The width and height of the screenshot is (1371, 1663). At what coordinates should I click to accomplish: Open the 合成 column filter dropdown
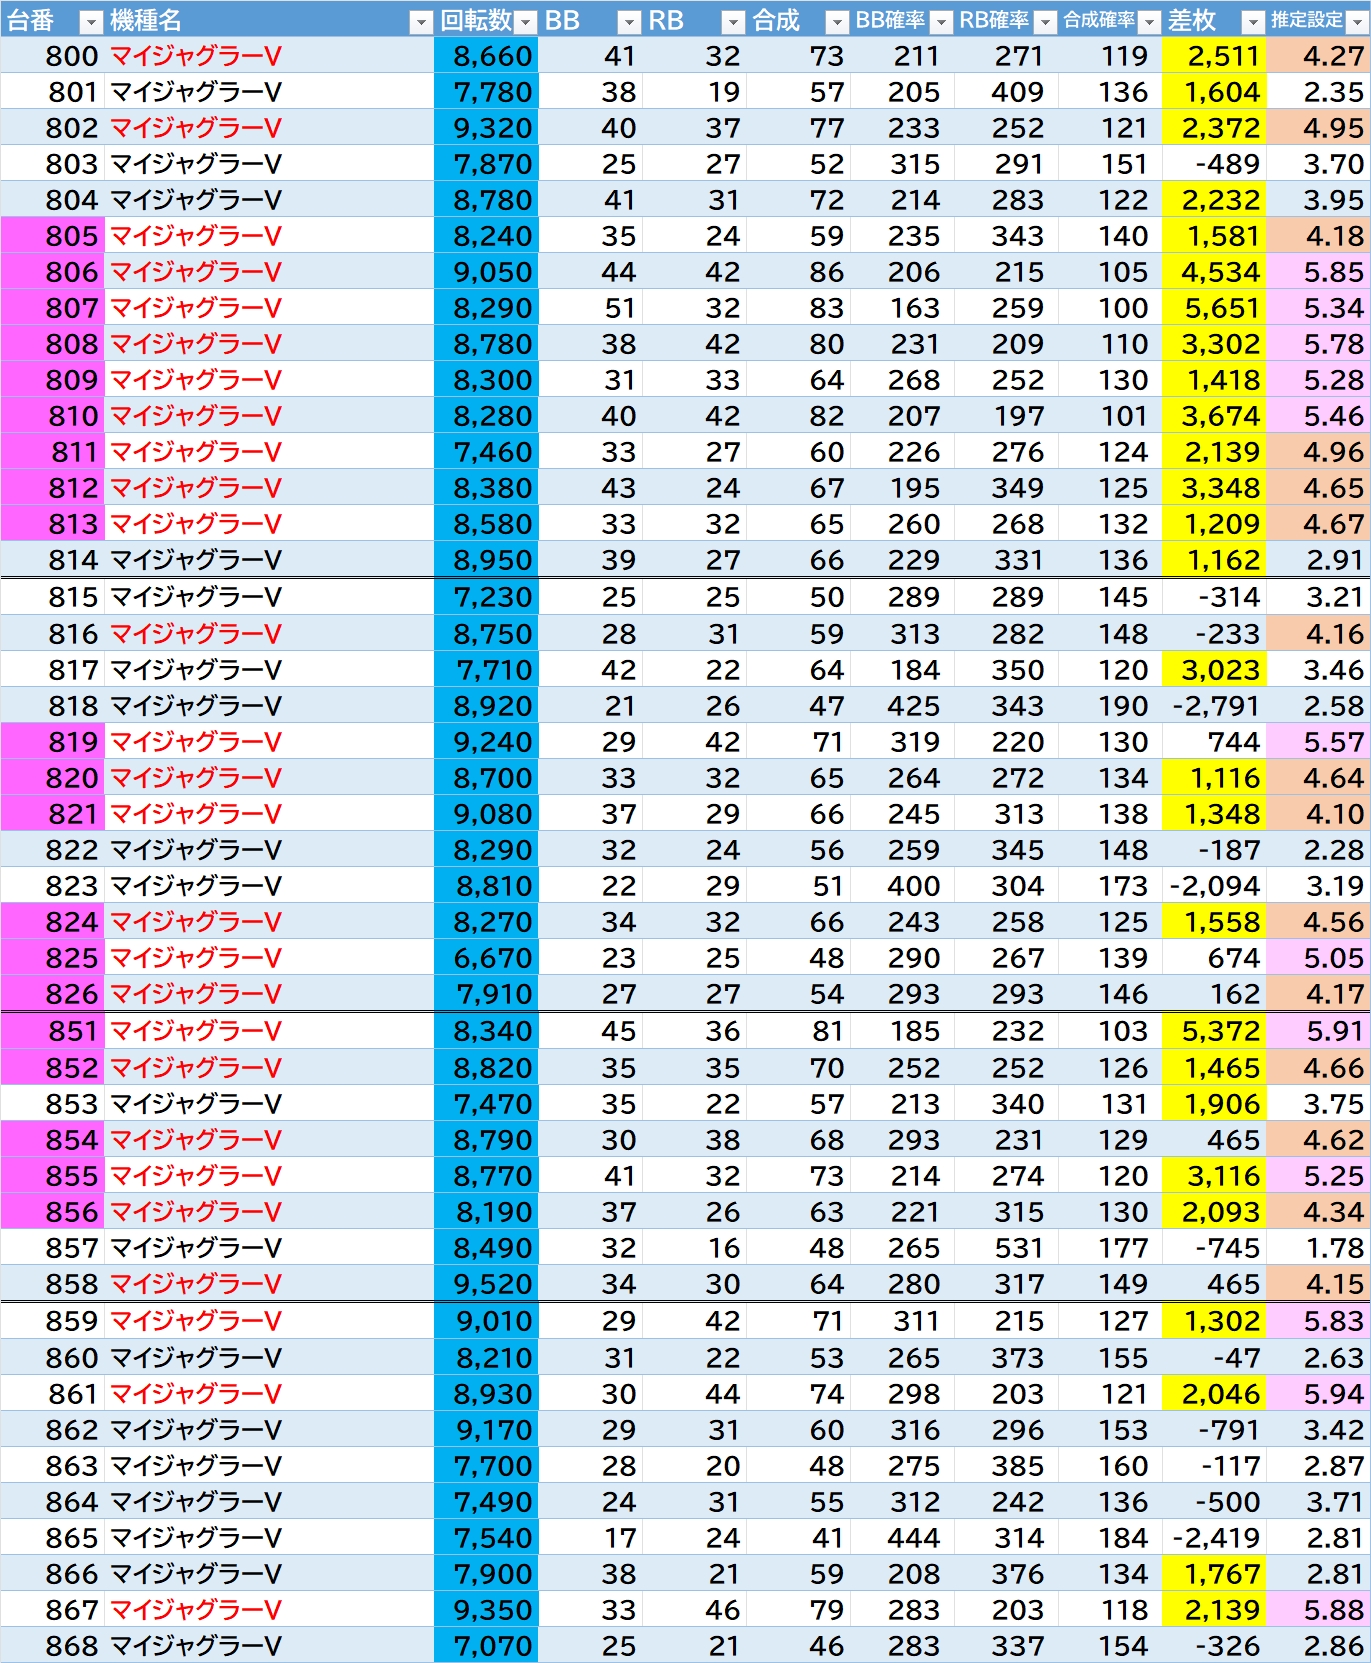[x=837, y=21]
